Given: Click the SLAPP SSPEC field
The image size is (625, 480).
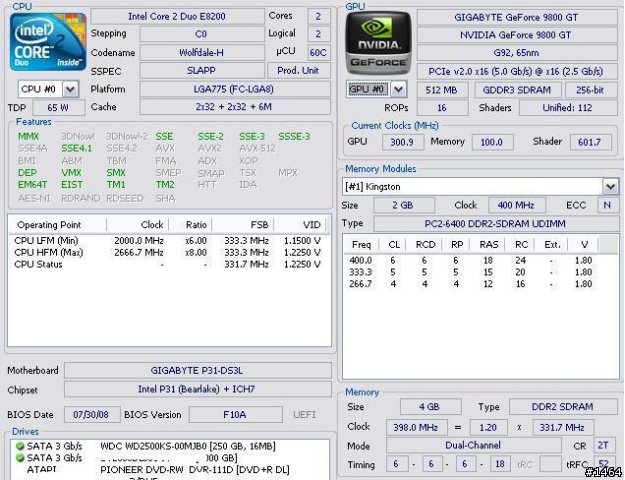Looking at the screenshot, I should (x=201, y=71).
